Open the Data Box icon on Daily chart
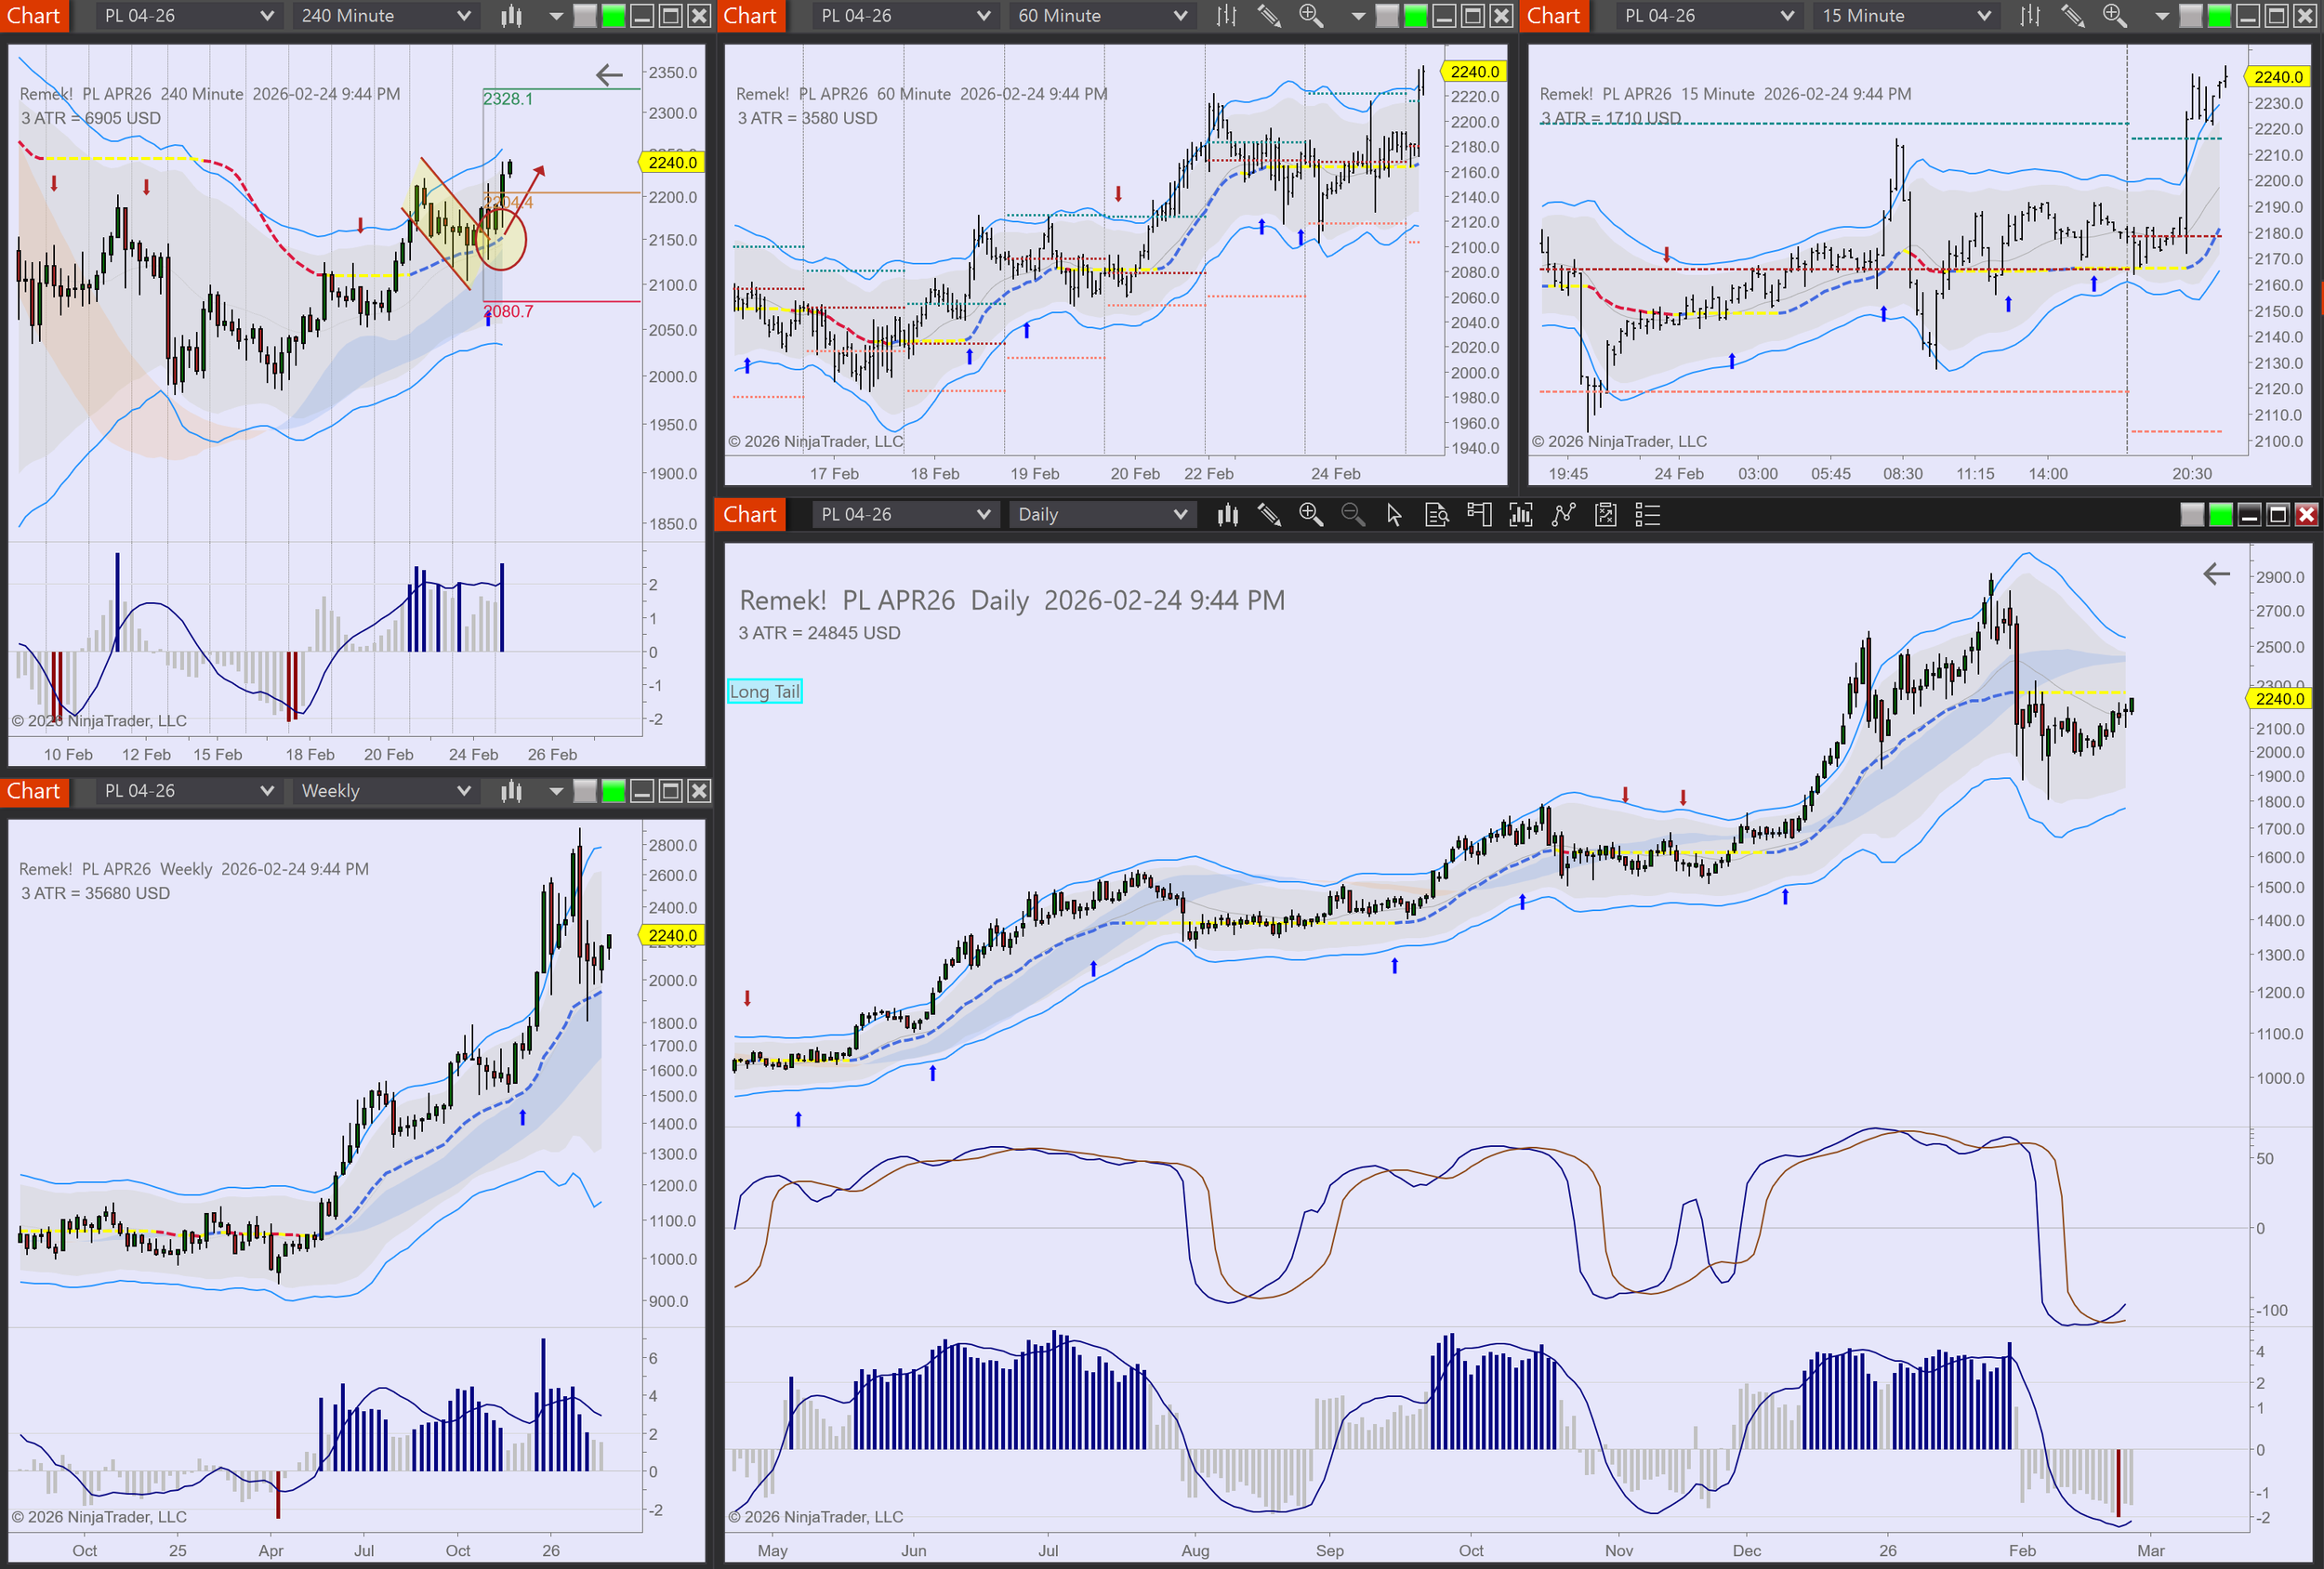This screenshot has width=2324, height=1569. click(1437, 515)
